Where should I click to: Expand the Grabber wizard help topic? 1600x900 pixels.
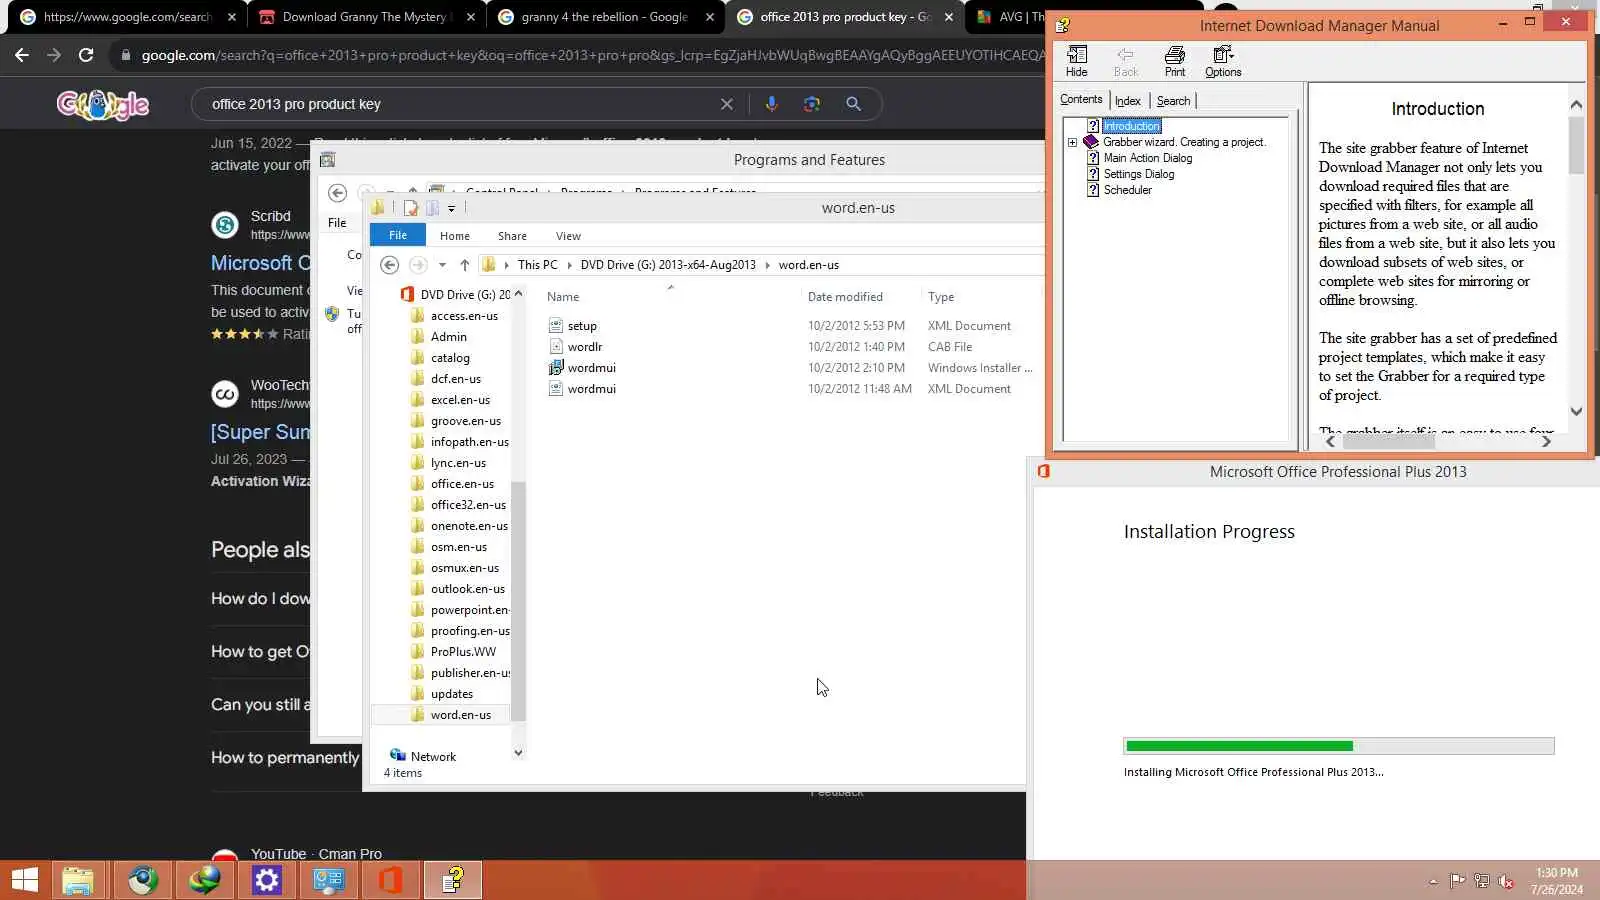pyautogui.click(x=1073, y=142)
